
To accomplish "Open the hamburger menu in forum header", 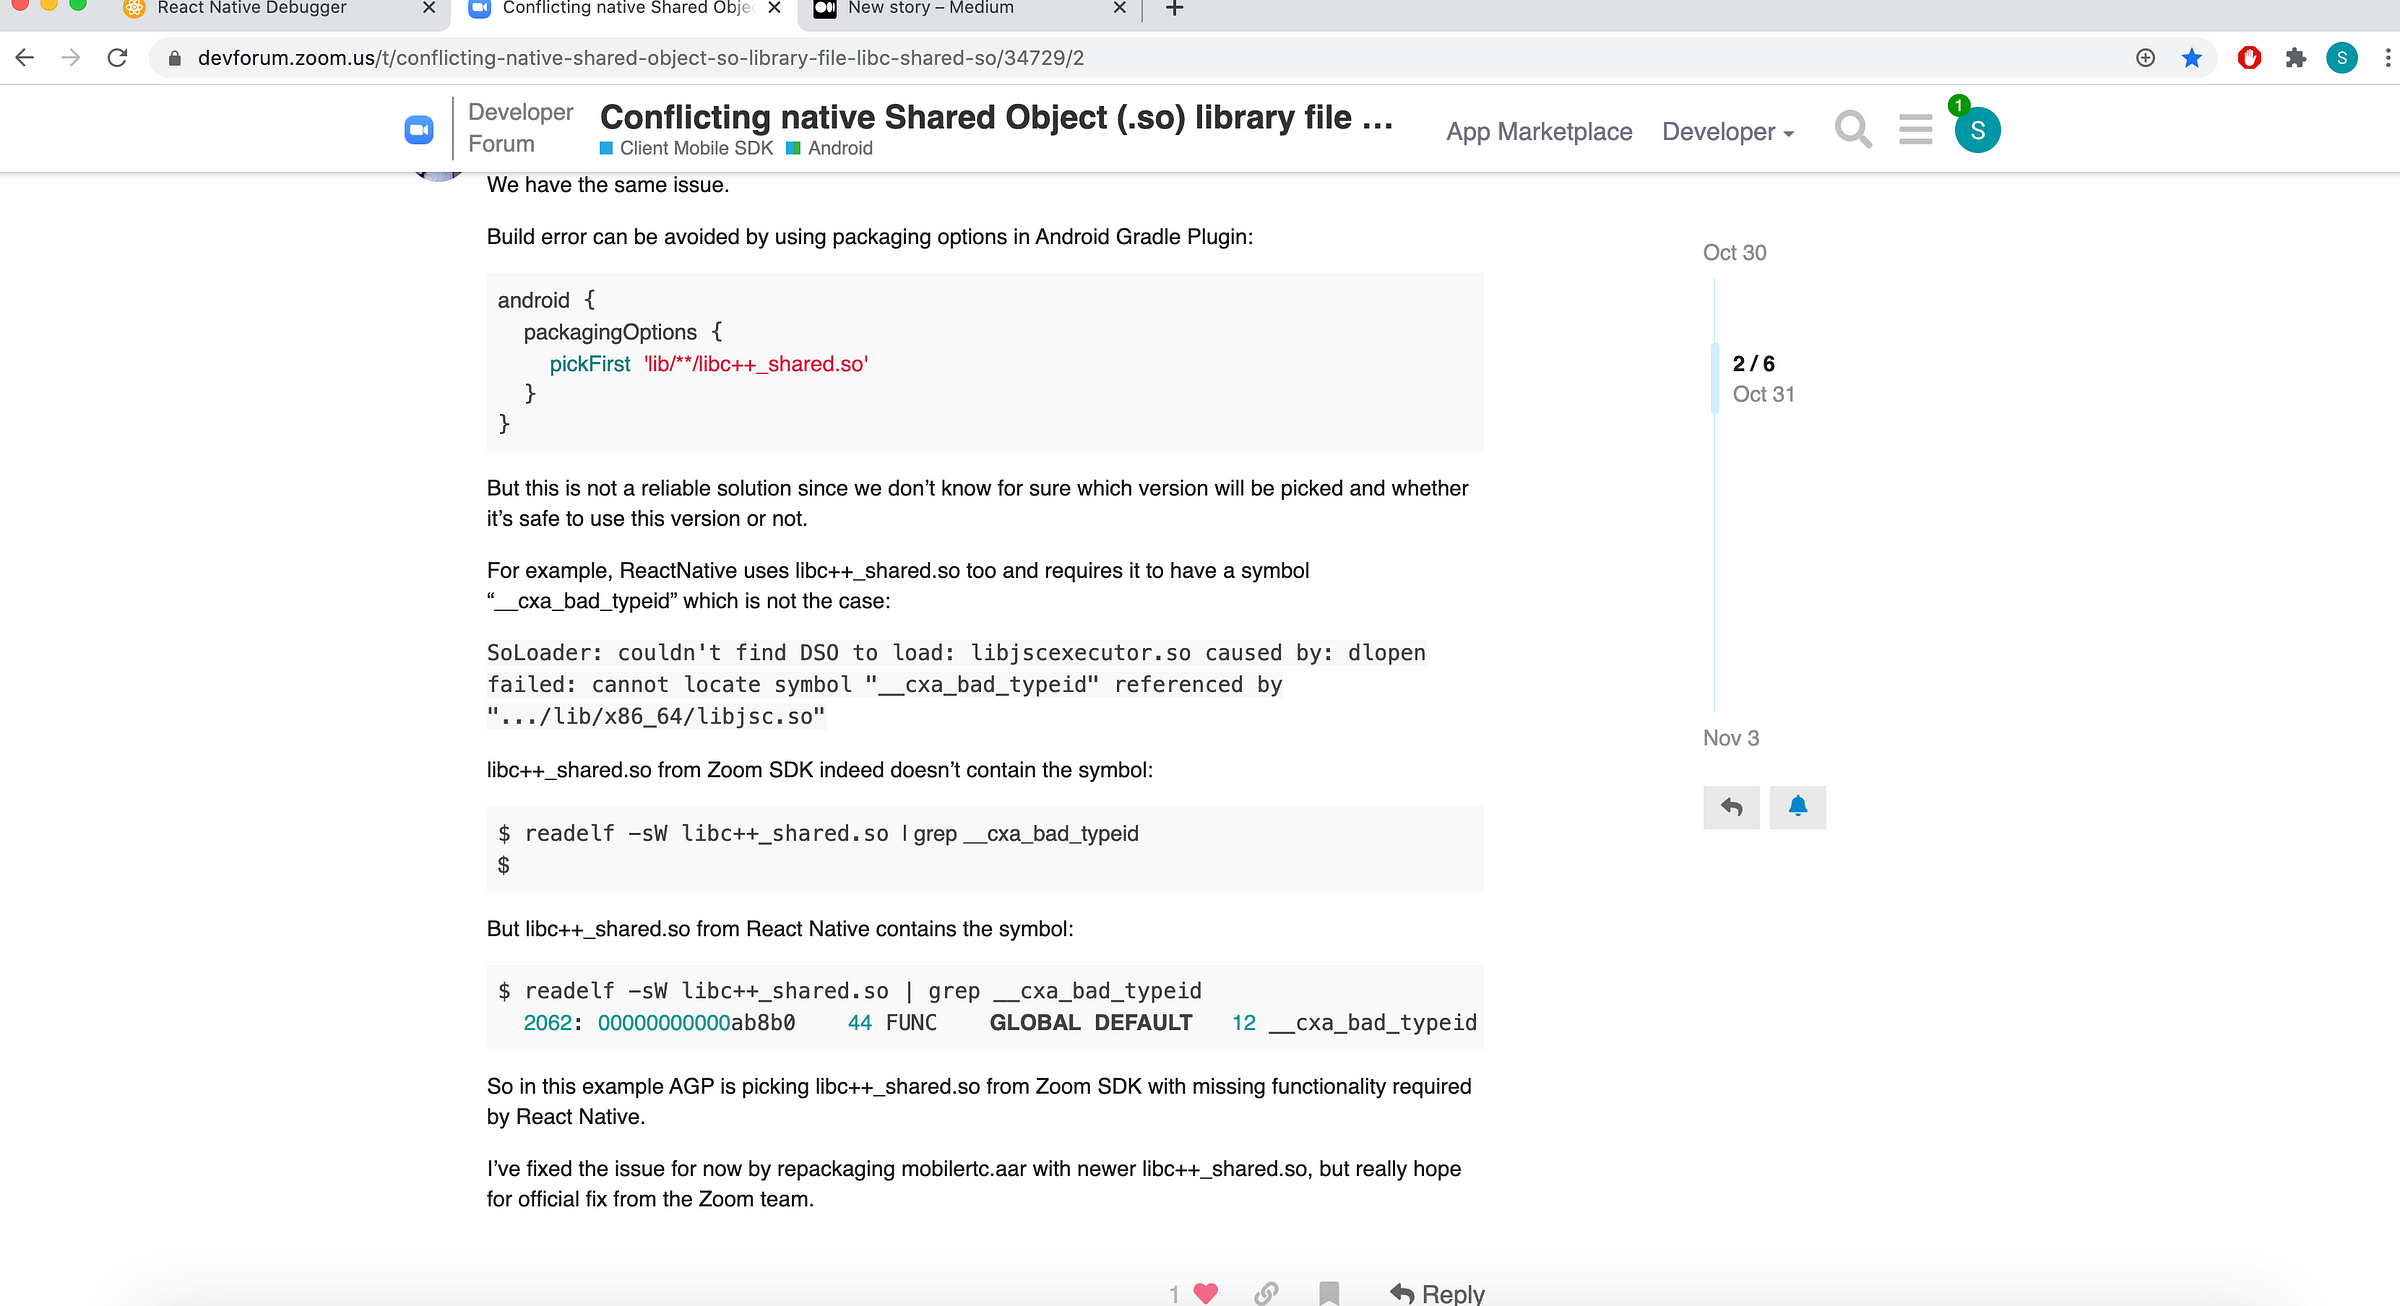I will [1915, 130].
